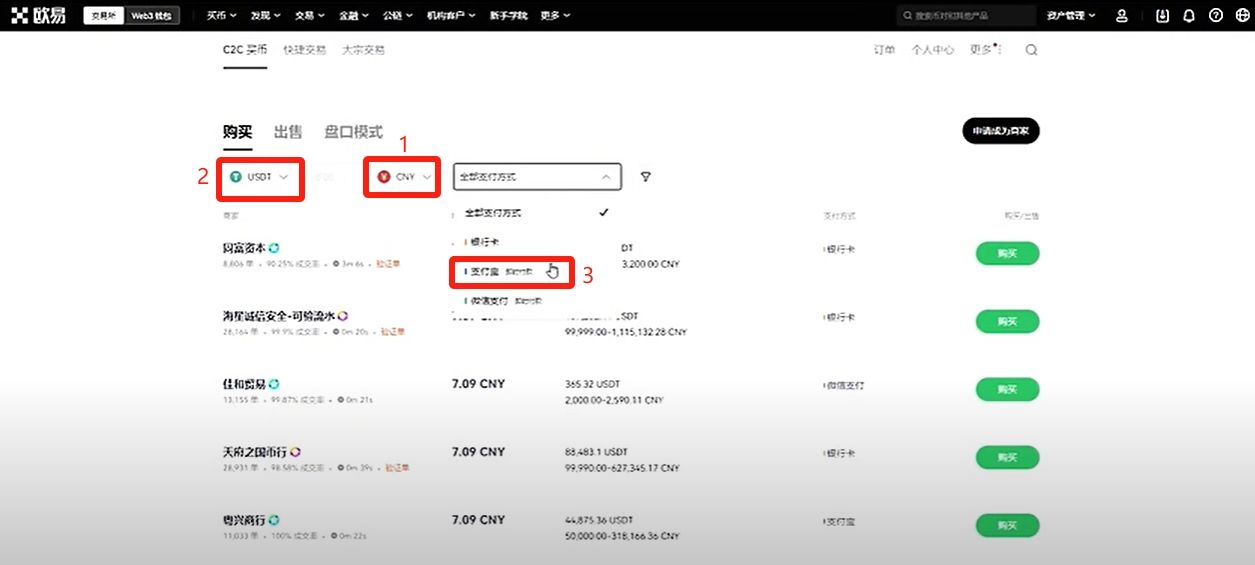The width and height of the screenshot is (1255, 565).
Task: Switch to 交易所 toggle option
Action: pos(103,16)
